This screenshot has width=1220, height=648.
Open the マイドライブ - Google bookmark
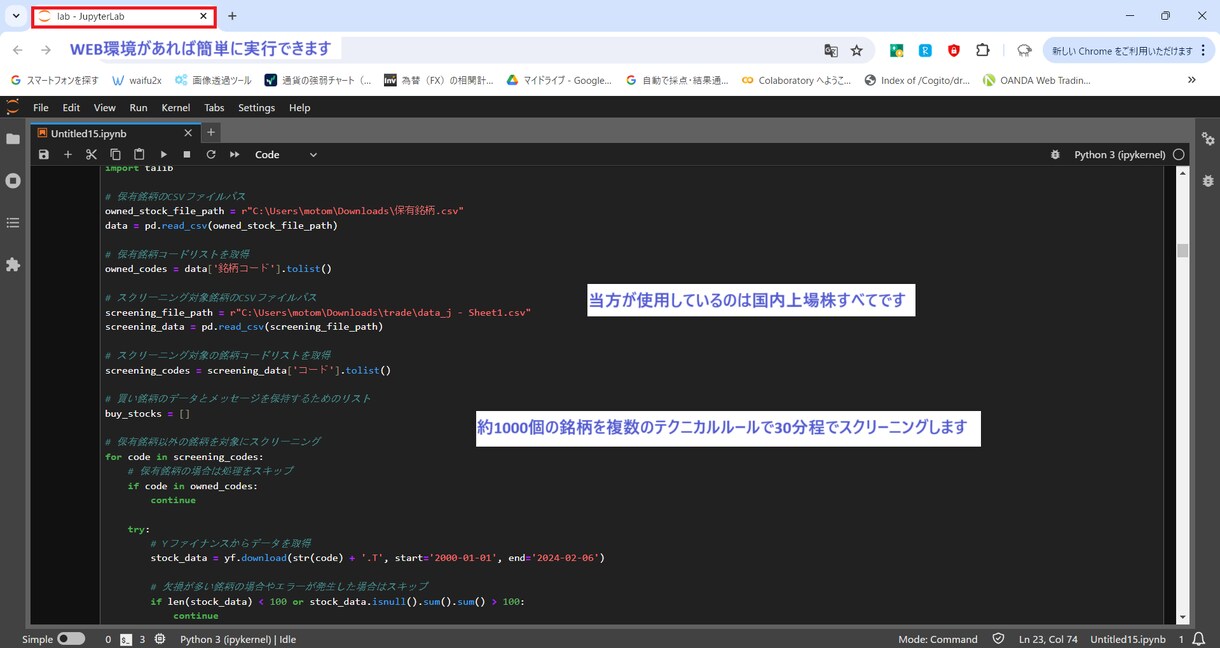(559, 80)
